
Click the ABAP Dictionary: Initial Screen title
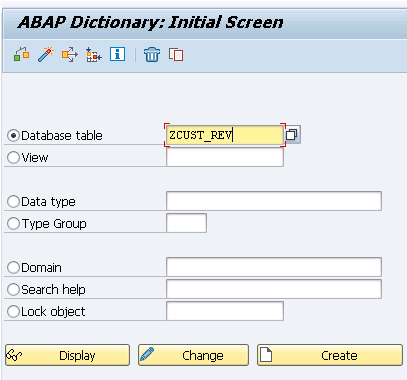point(151,23)
